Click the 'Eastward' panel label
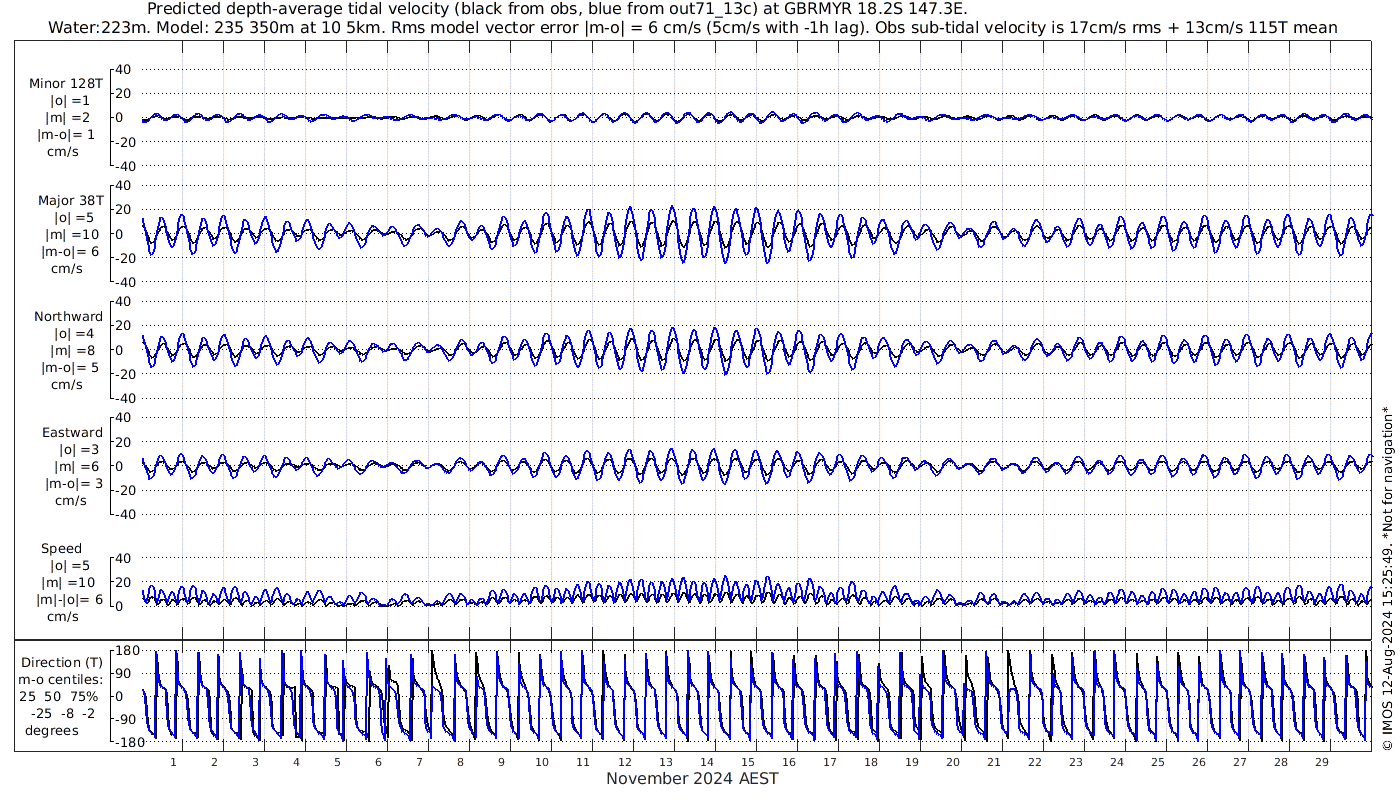The image size is (1400, 800). click(72, 432)
